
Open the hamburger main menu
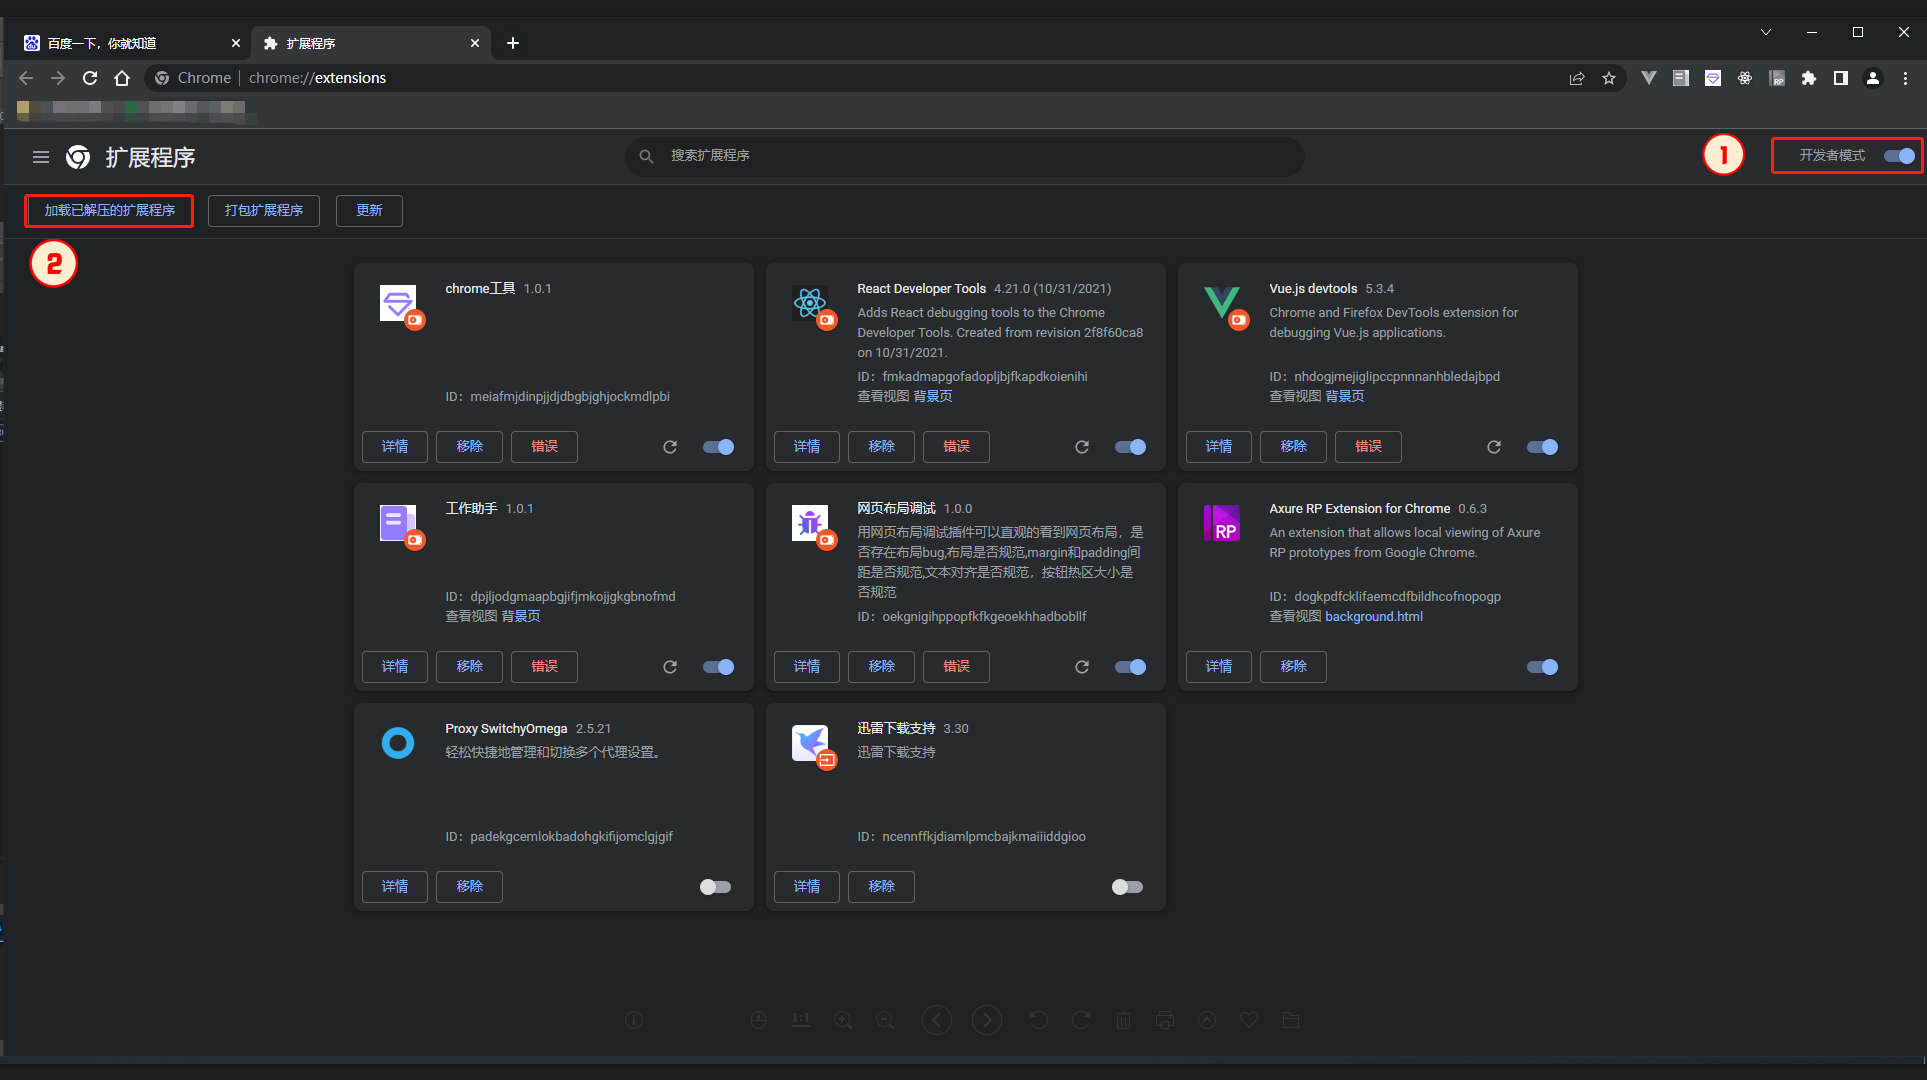coord(41,157)
